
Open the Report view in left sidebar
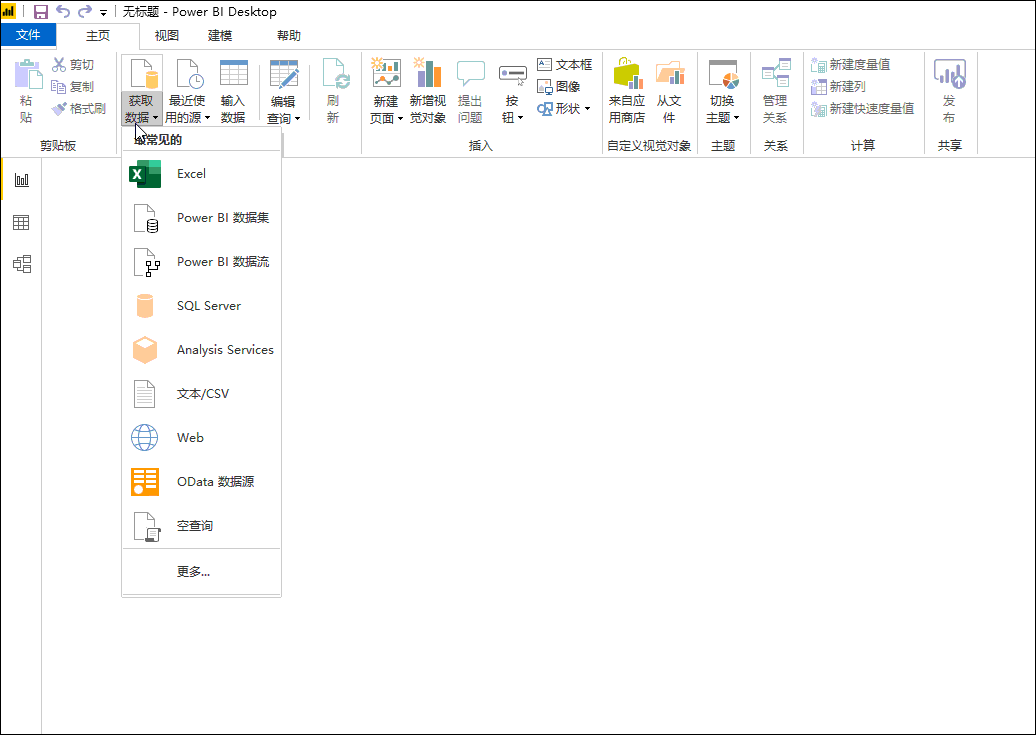(22, 180)
